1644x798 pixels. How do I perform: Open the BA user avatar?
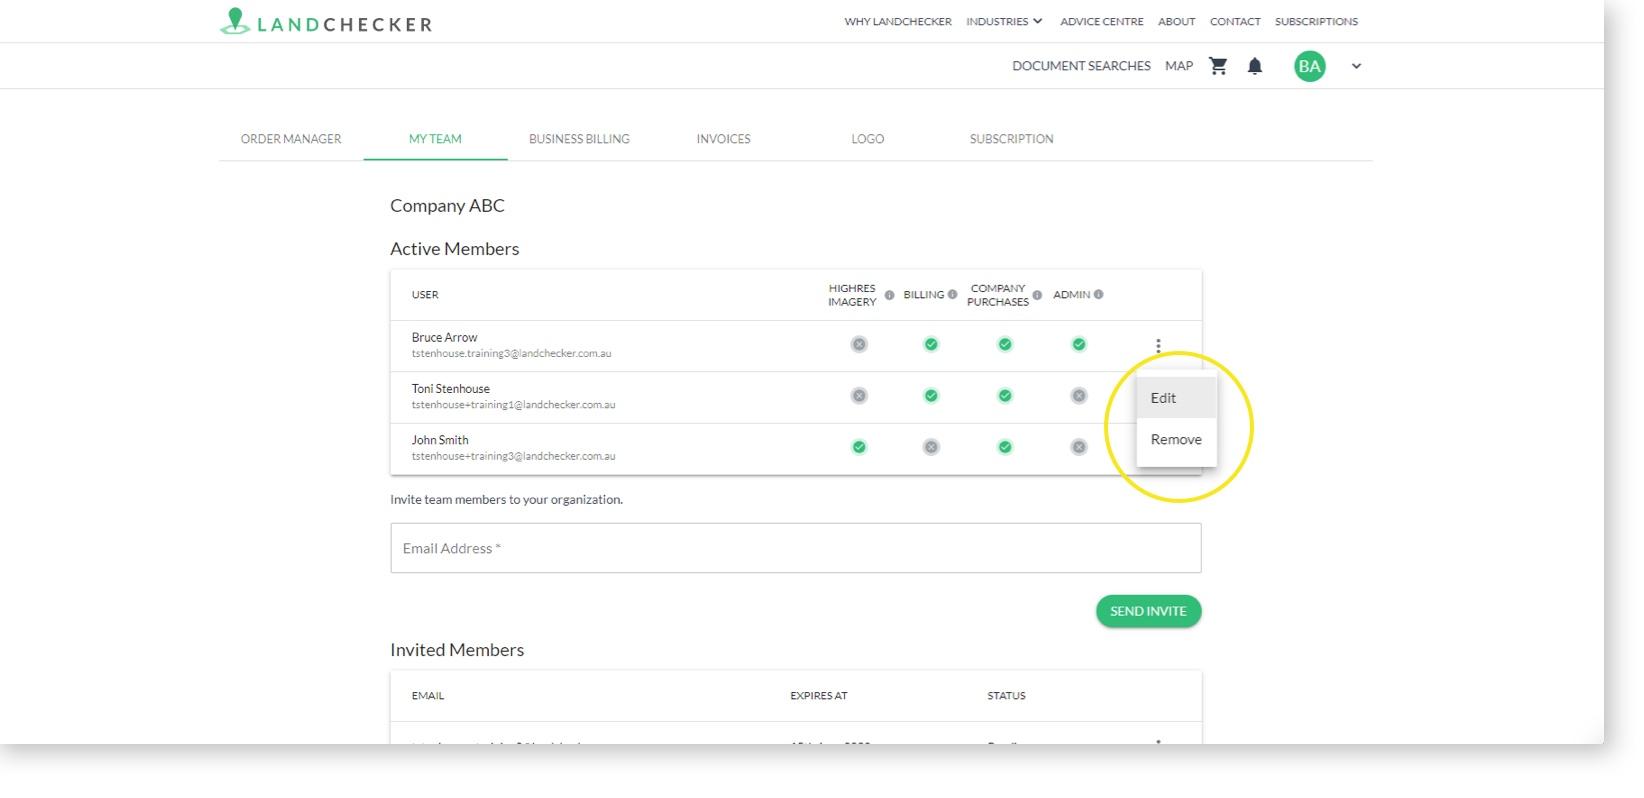pyautogui.click(x=1309, y=66)
